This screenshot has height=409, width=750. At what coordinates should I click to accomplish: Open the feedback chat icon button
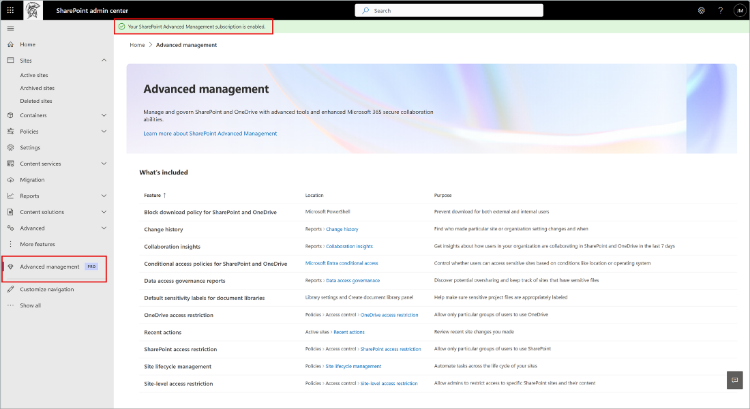[x=735, y=380]
